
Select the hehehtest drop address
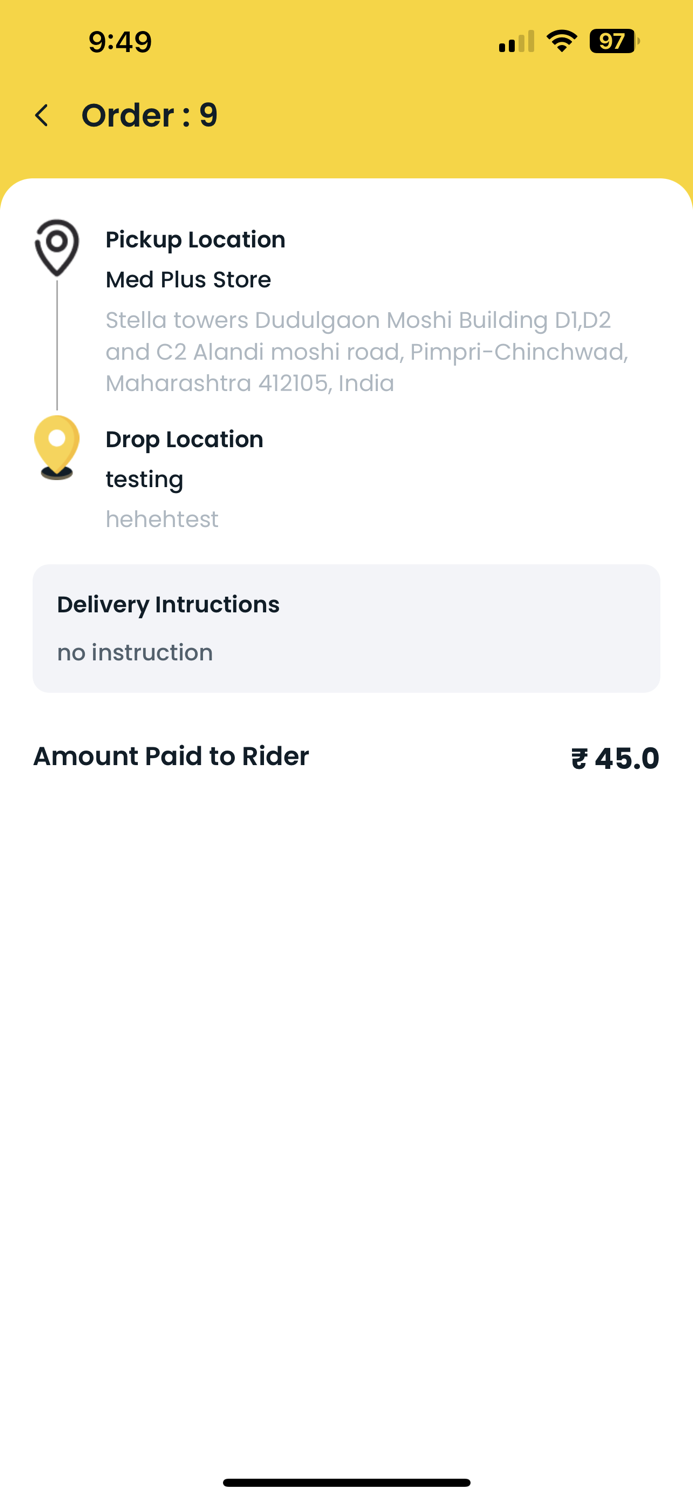pyautogui.click(x=162, y=519)
